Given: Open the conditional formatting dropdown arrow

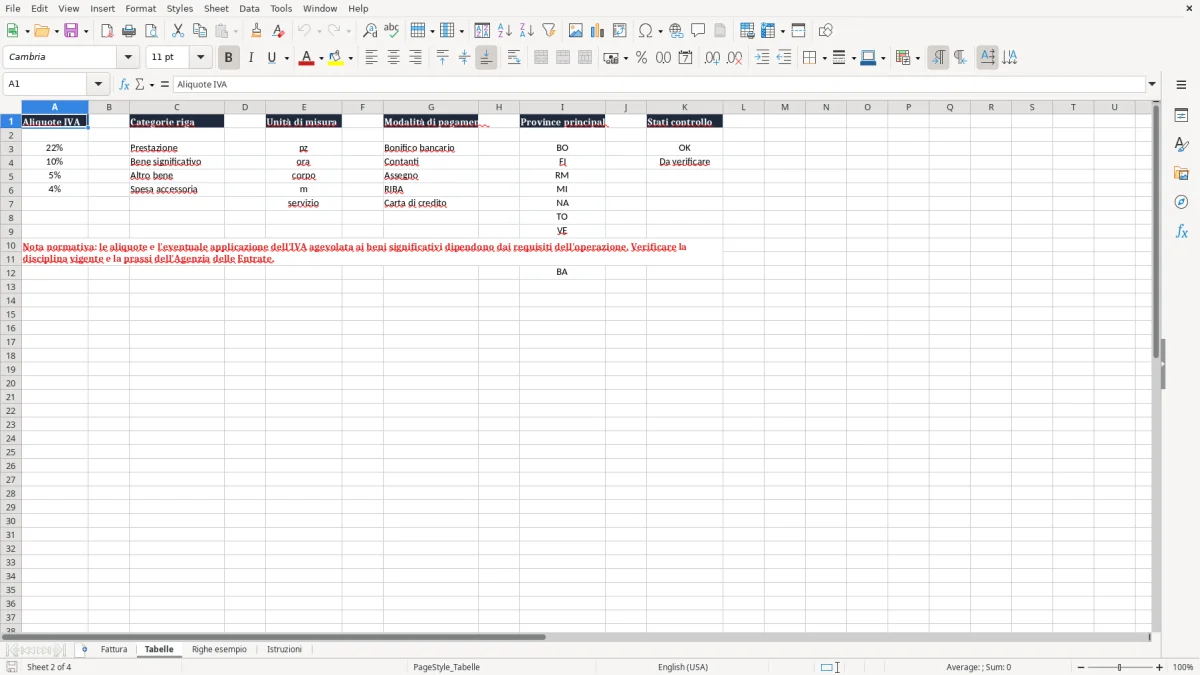Looking at the screenshot, I should click(917, 58).
